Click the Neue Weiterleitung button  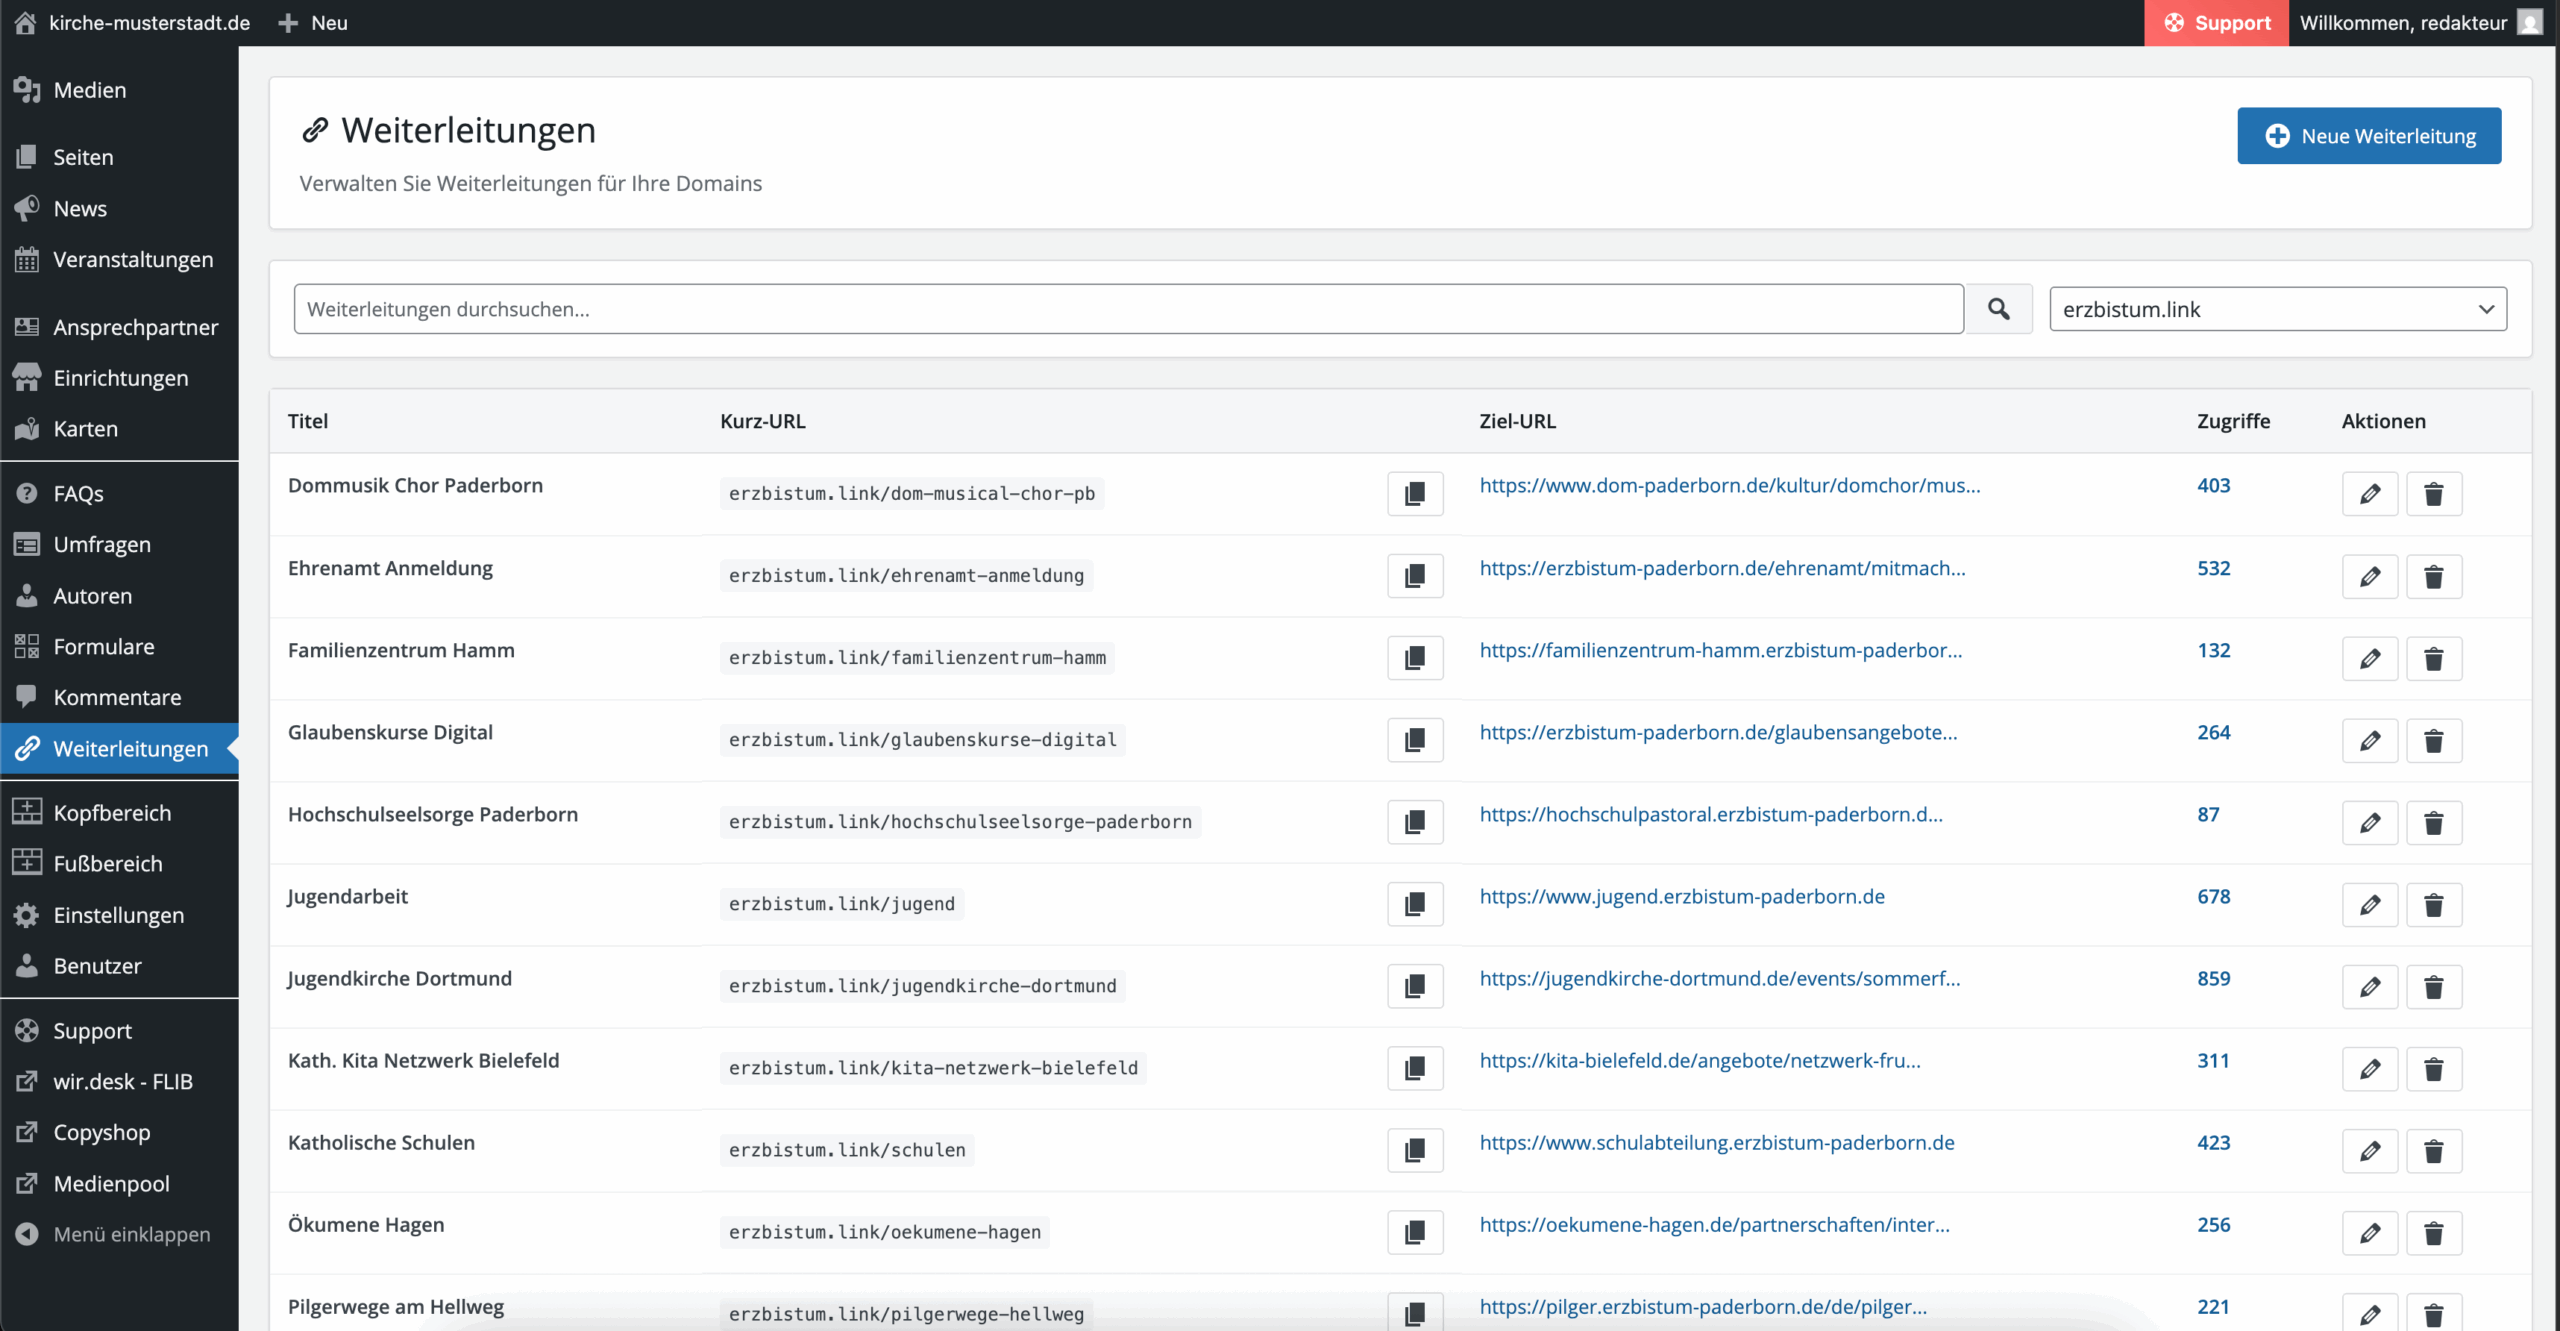tap(2368, 136)
